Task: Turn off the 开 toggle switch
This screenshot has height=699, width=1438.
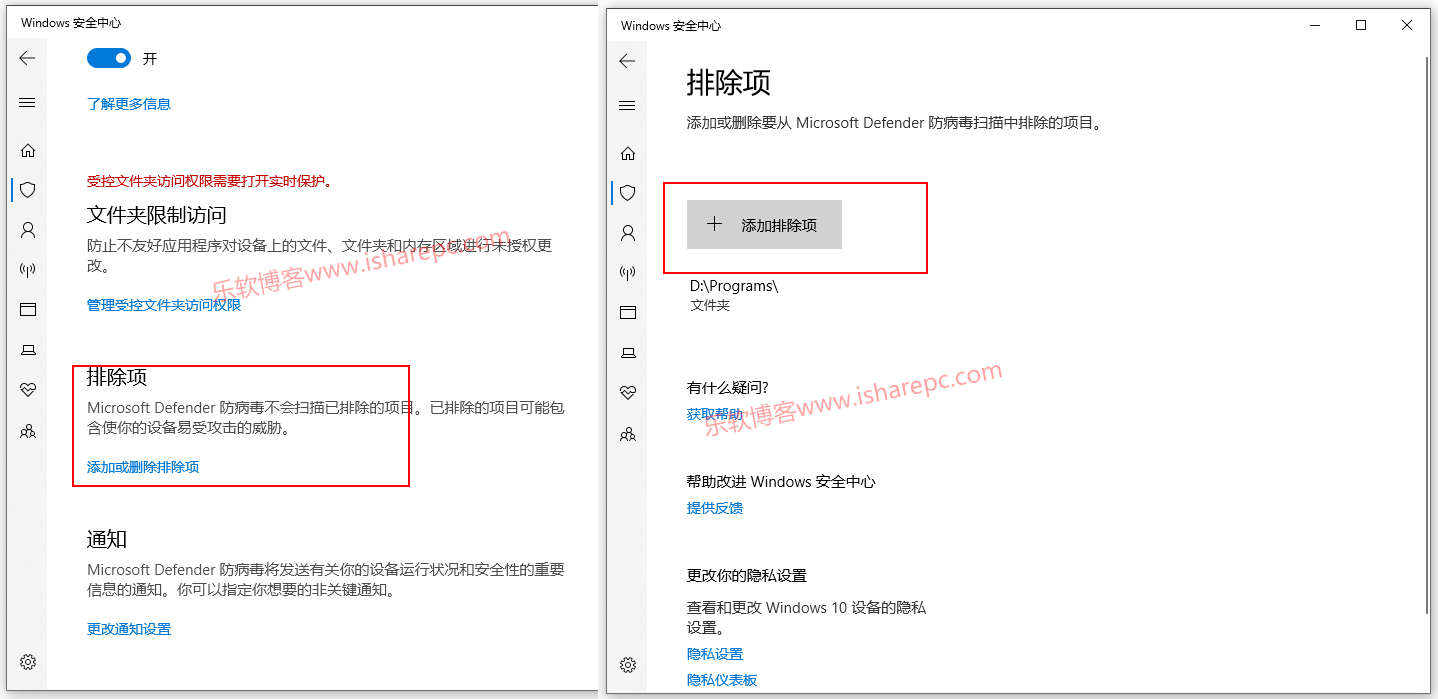Action: coord(109,58)
